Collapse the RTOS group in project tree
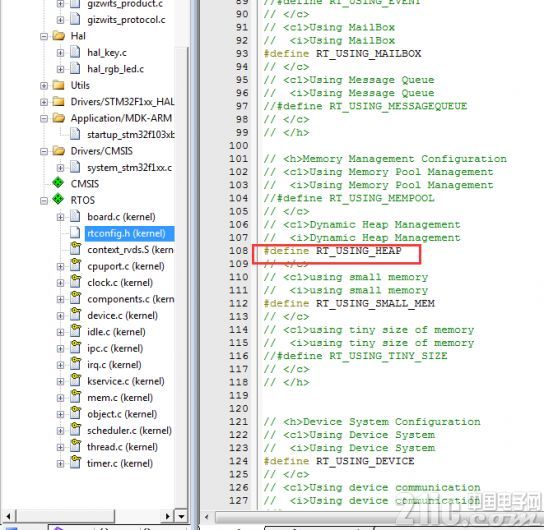Screen dimensions: 544x530 coord(44,201)
